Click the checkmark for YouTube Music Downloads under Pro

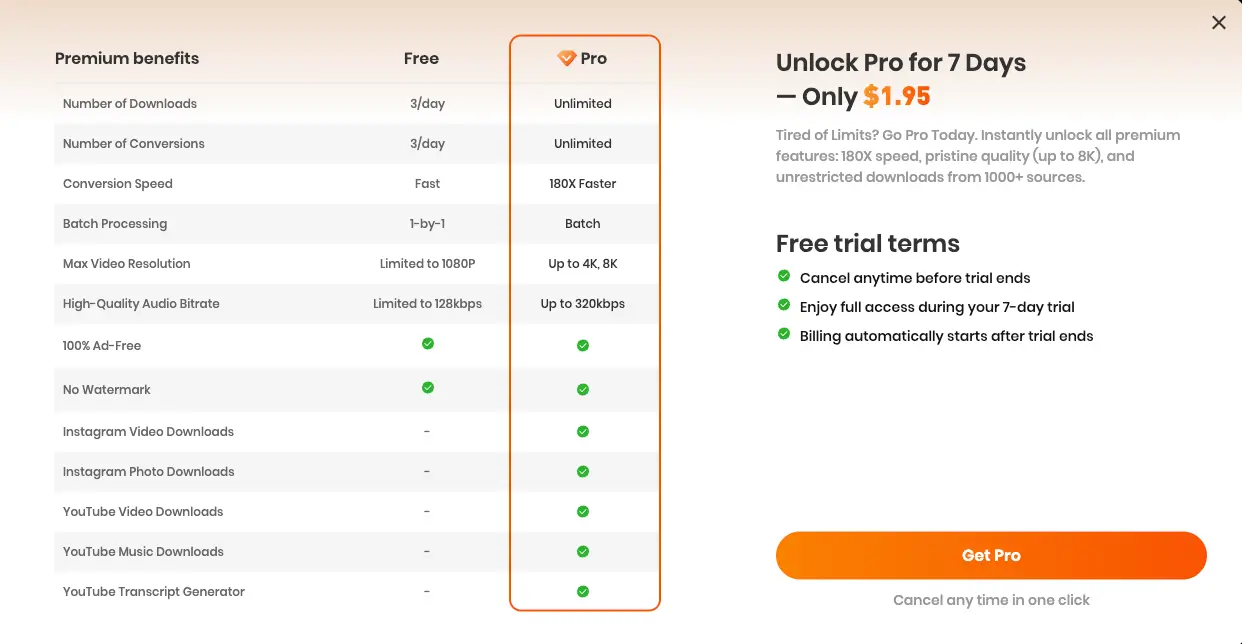click(x=583, y=551)
